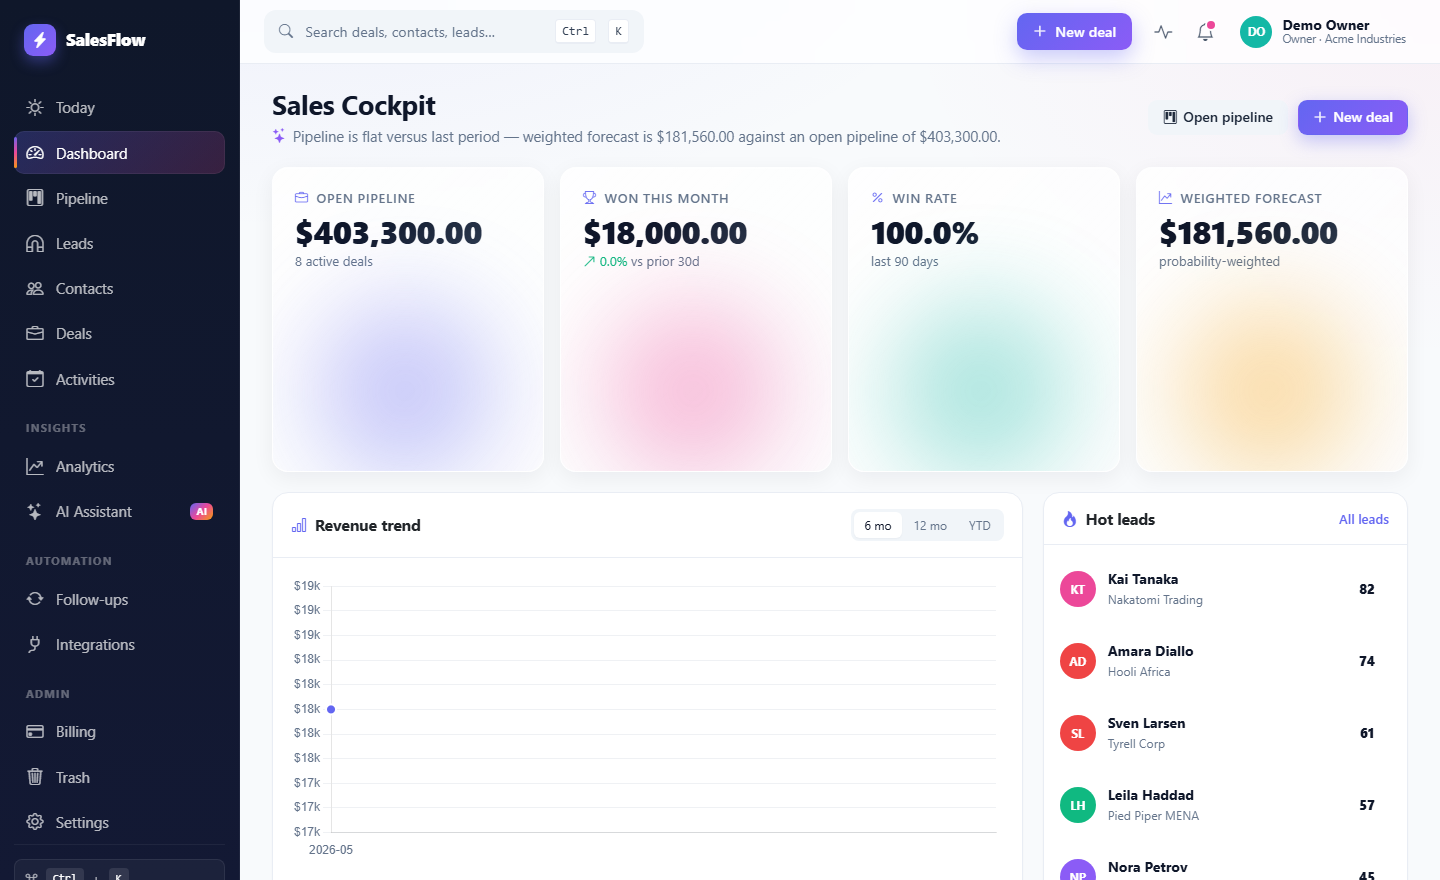
Task: Click the search magnifier icon
Action: click(286, 31)
